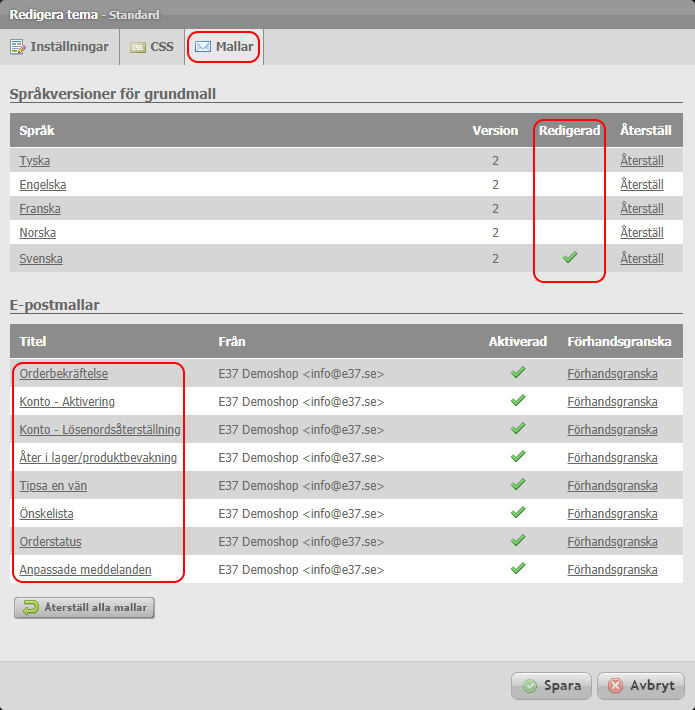Open the Tipsa en vän template
Screen dimensions: 695x710
point(53,485)
